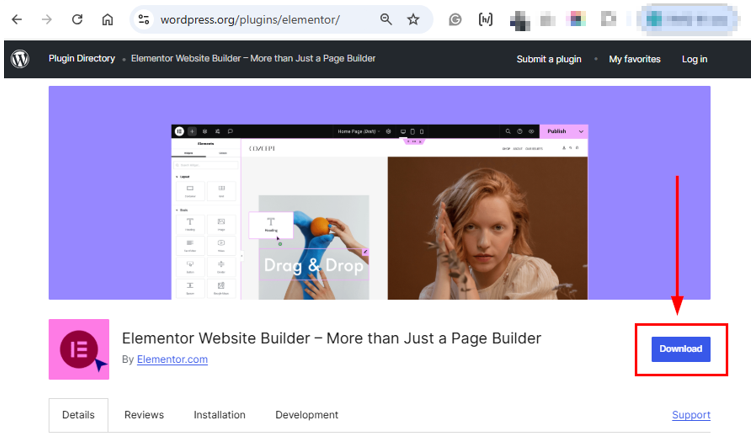The image size is (752, 434).
Task: Open the Hypothesis [h/] extension icon
Action: point(485,20)
